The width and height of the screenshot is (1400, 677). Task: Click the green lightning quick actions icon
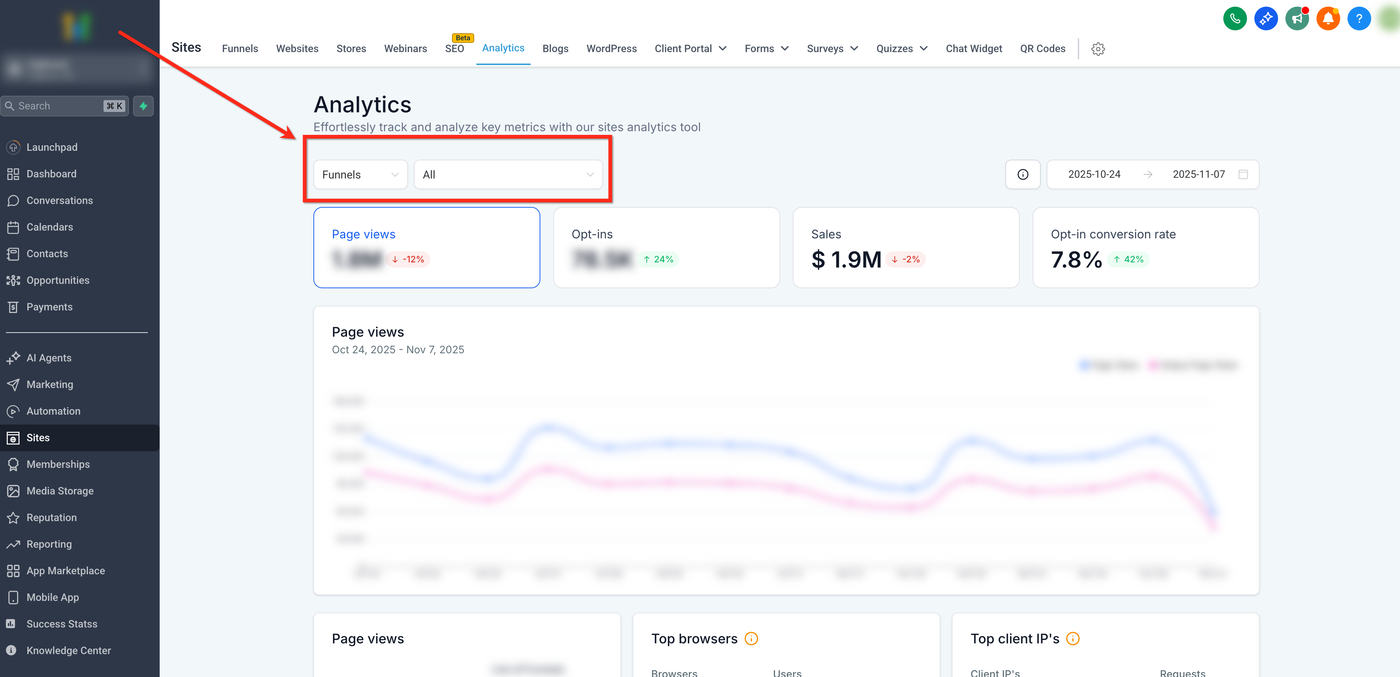[144, 106]
